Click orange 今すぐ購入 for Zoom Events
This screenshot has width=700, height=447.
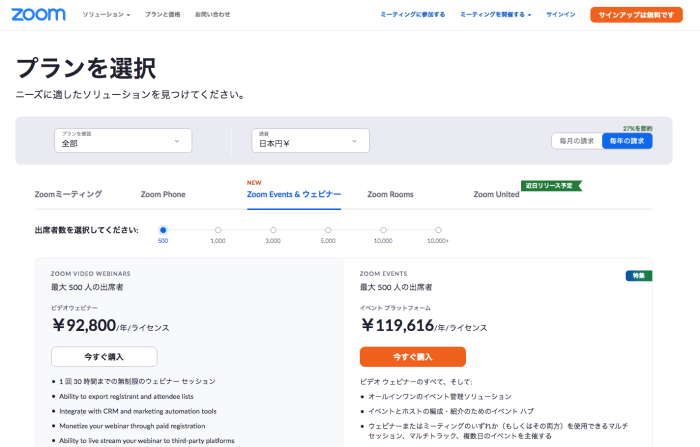(x=412, y=357)
